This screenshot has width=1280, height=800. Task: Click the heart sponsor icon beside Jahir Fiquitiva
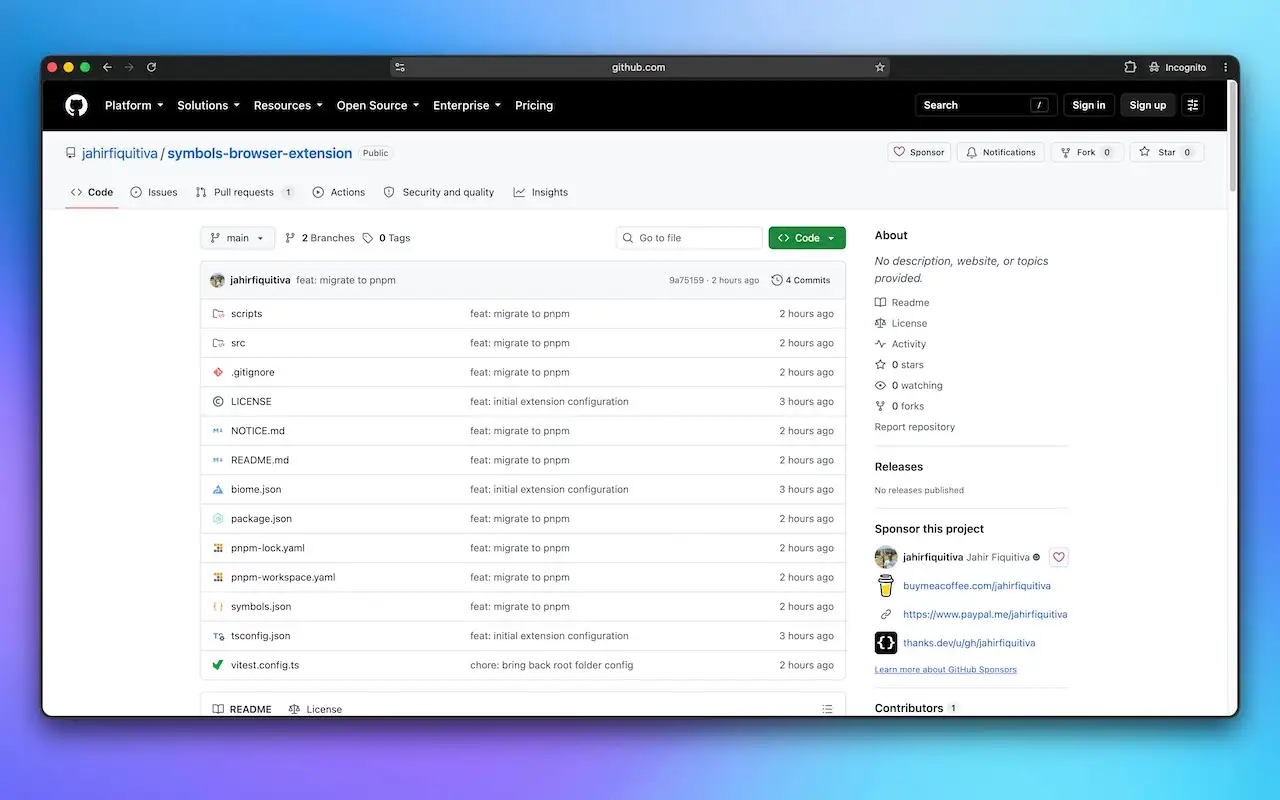1059,557
